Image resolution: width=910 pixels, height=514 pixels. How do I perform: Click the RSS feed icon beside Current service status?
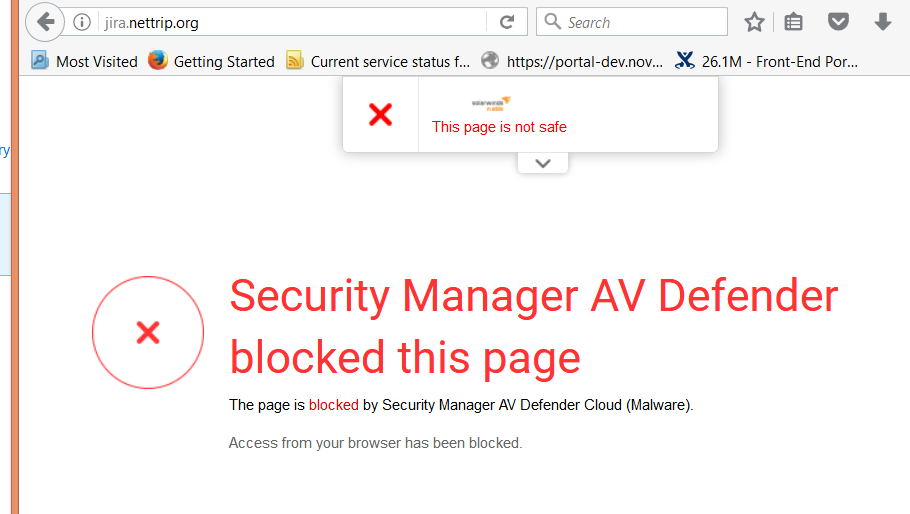[x=295, y=60]
